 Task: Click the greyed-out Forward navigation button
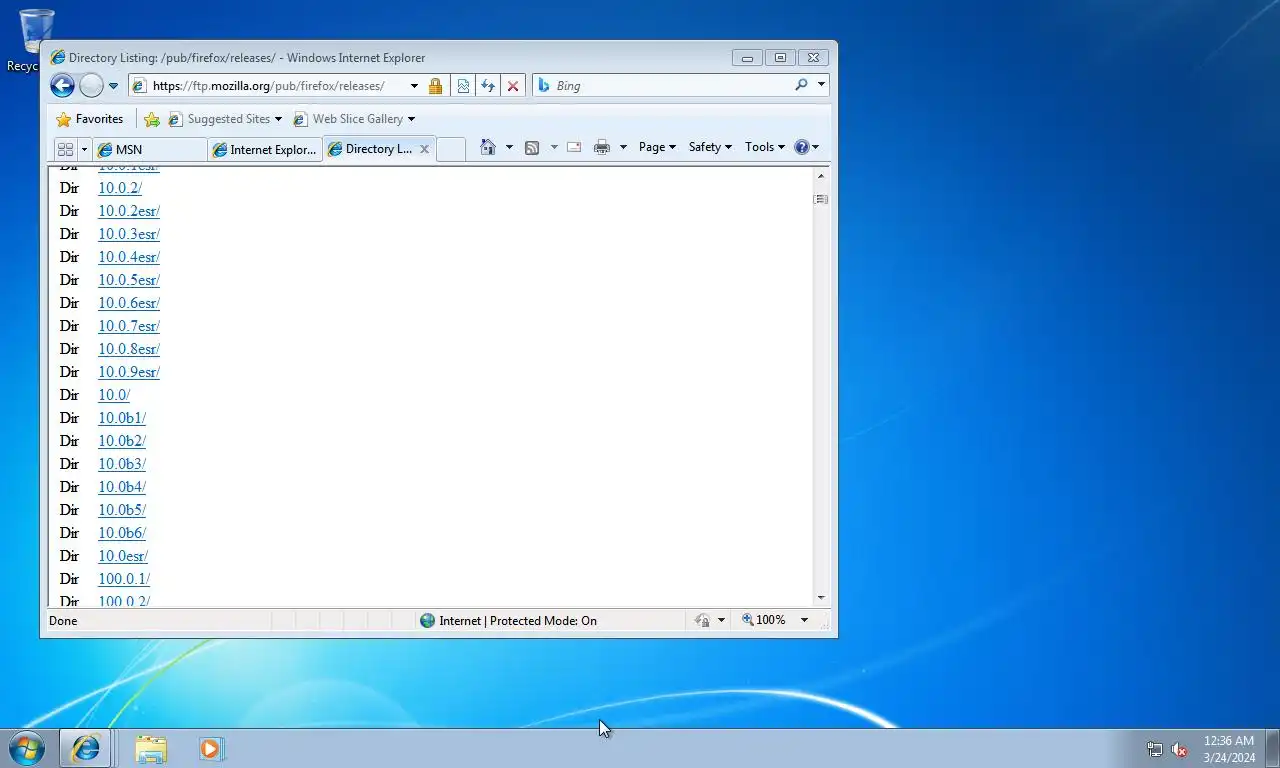[x=91, y=86]
